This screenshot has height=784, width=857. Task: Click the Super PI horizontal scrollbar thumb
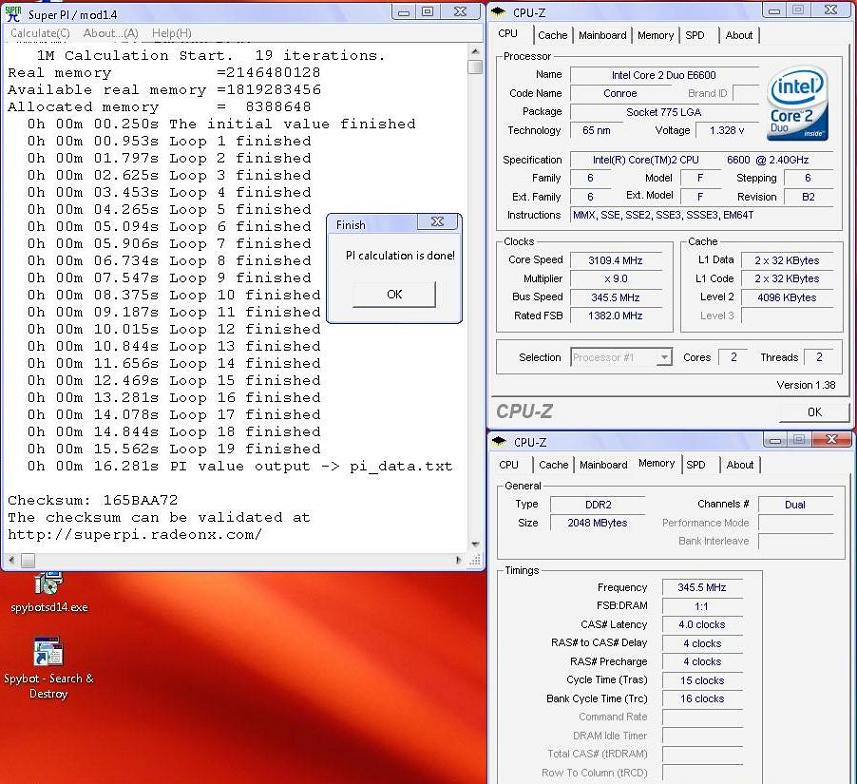(x=28, y=560)
